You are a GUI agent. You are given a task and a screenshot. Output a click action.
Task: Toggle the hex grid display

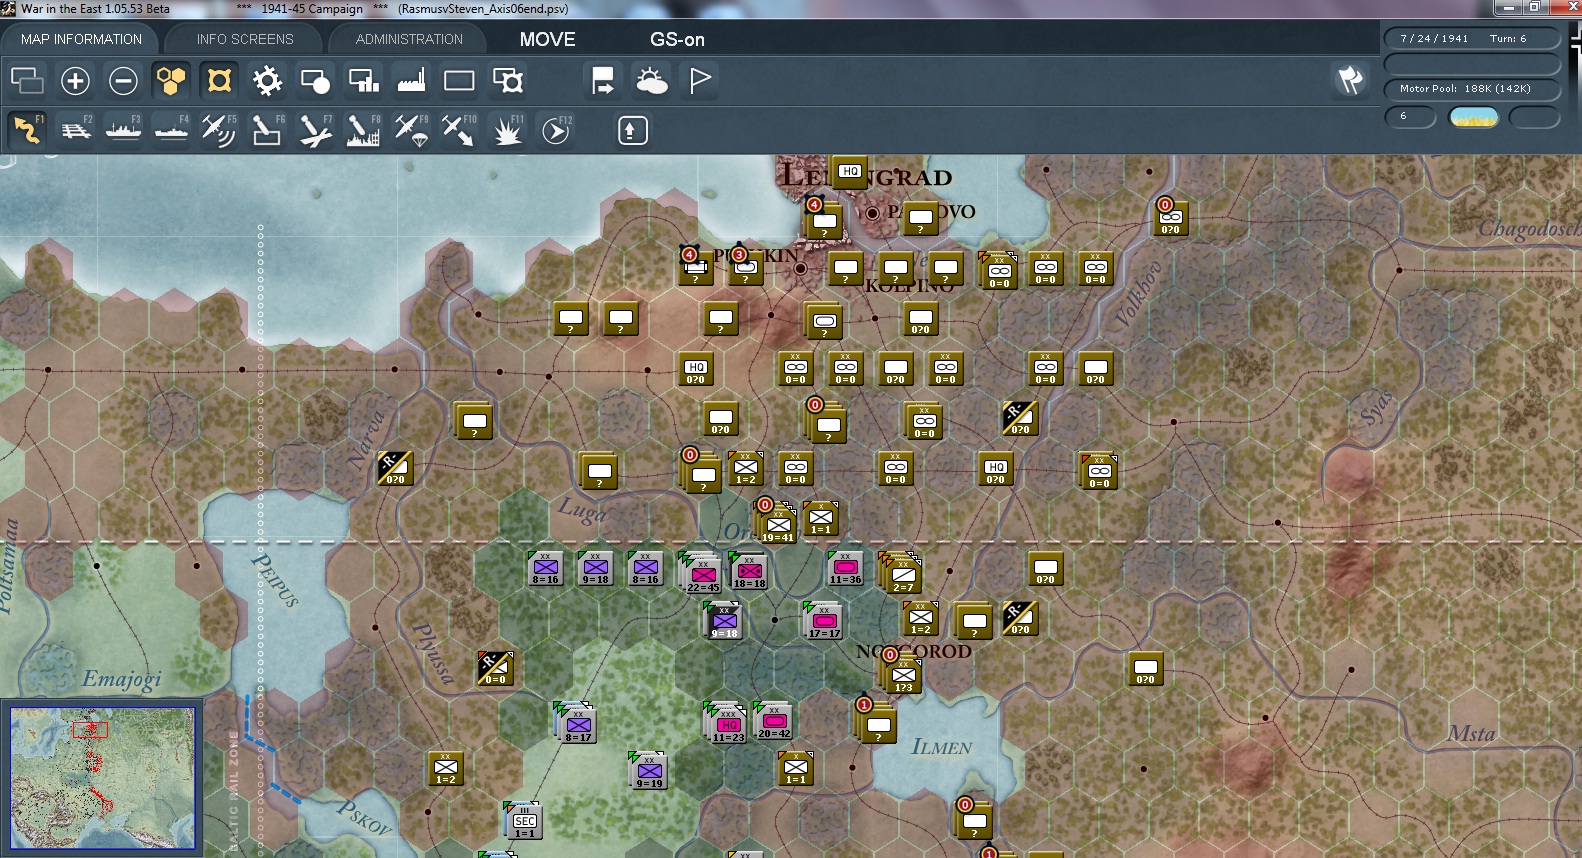pos(171,80)
